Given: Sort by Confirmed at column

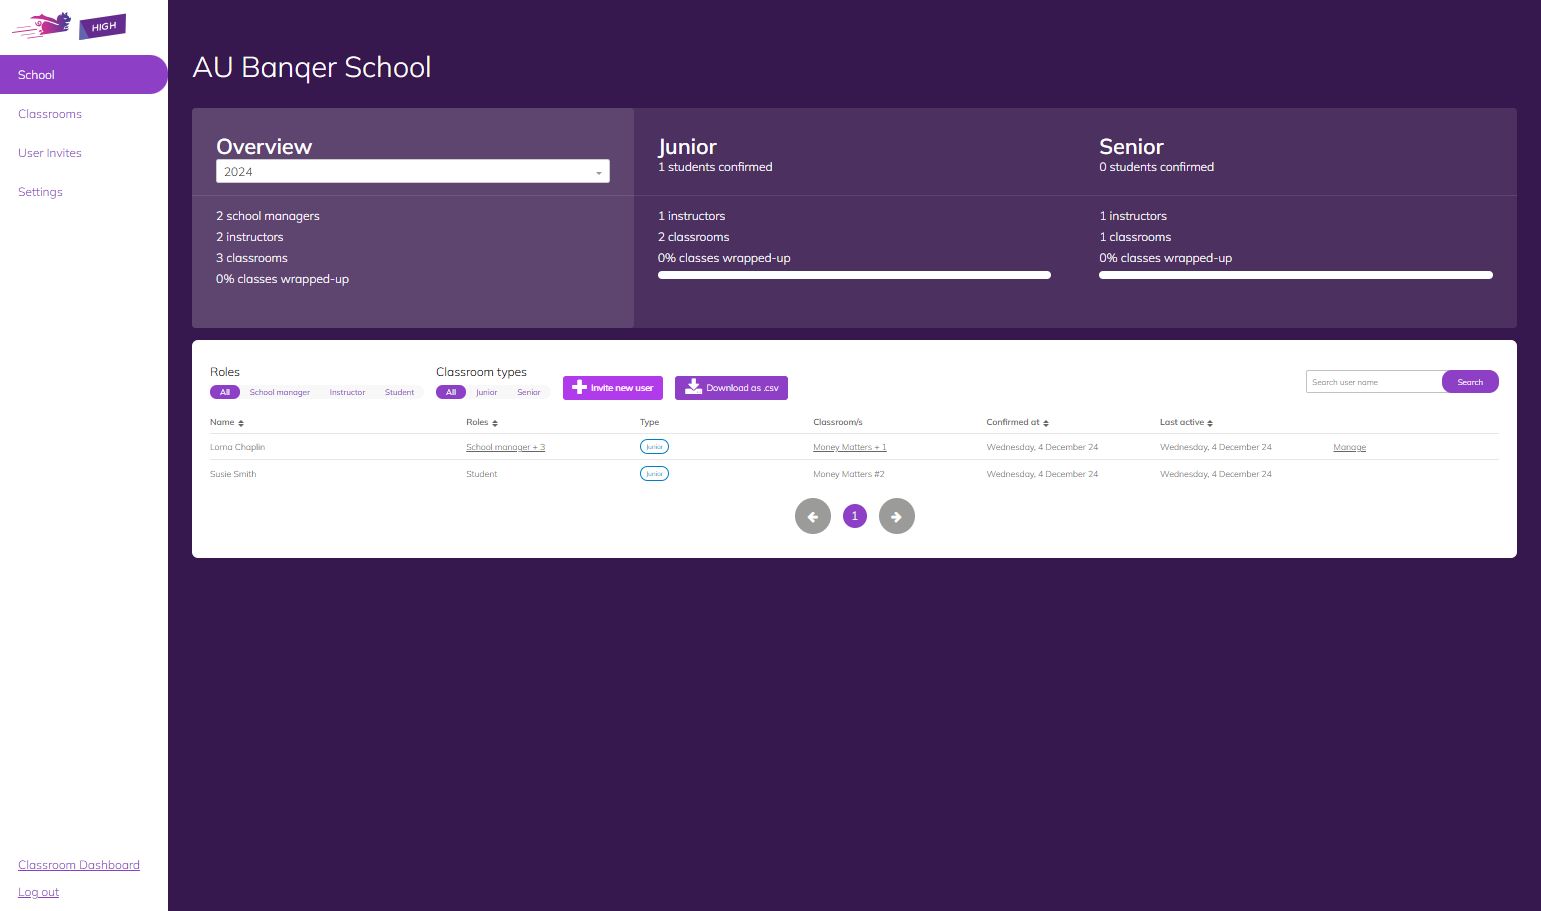Looking at the screenshot, I should click(x=1018, y=422).
